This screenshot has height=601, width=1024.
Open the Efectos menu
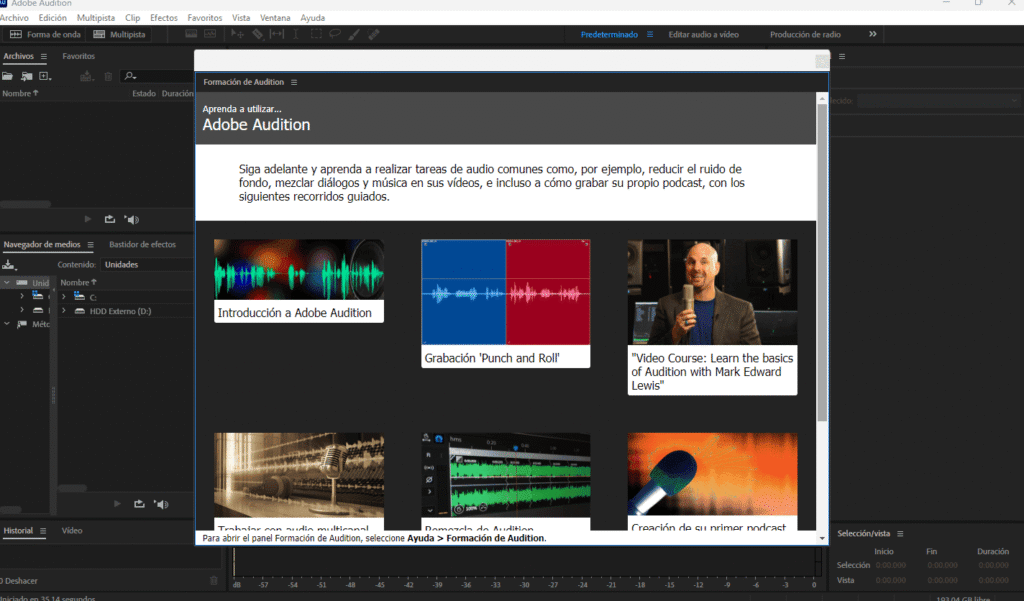tap(163, 18)
